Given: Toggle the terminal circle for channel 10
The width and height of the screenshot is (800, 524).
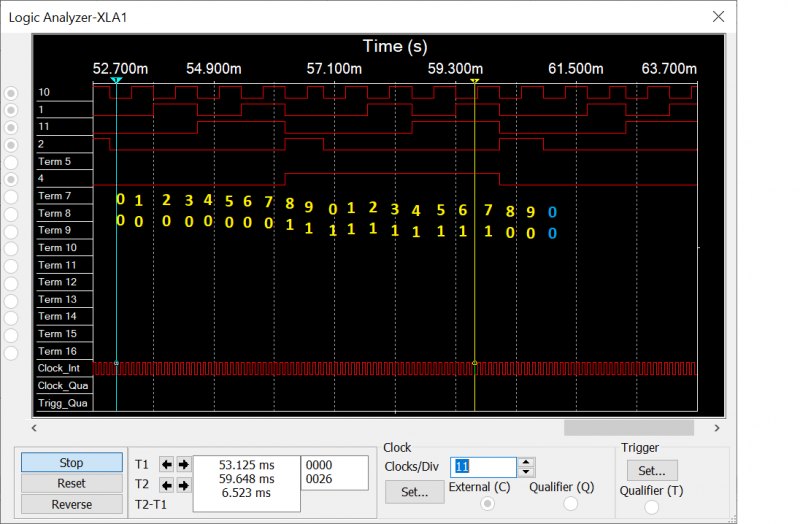Looking at the screenshot, I should [x=11, y=93].
